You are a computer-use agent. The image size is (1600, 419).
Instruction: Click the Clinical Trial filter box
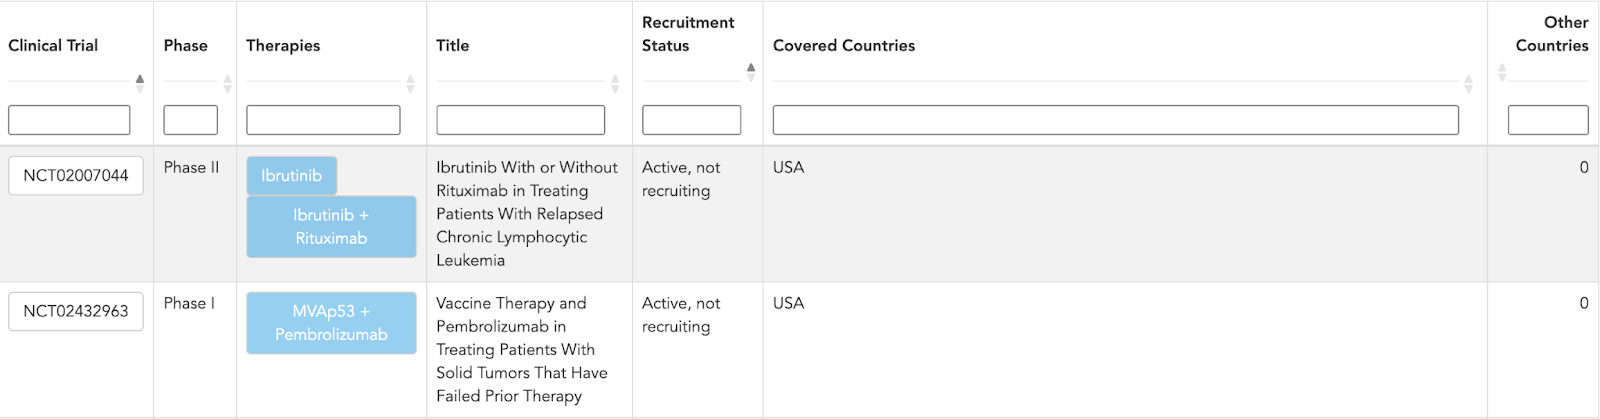69,120
